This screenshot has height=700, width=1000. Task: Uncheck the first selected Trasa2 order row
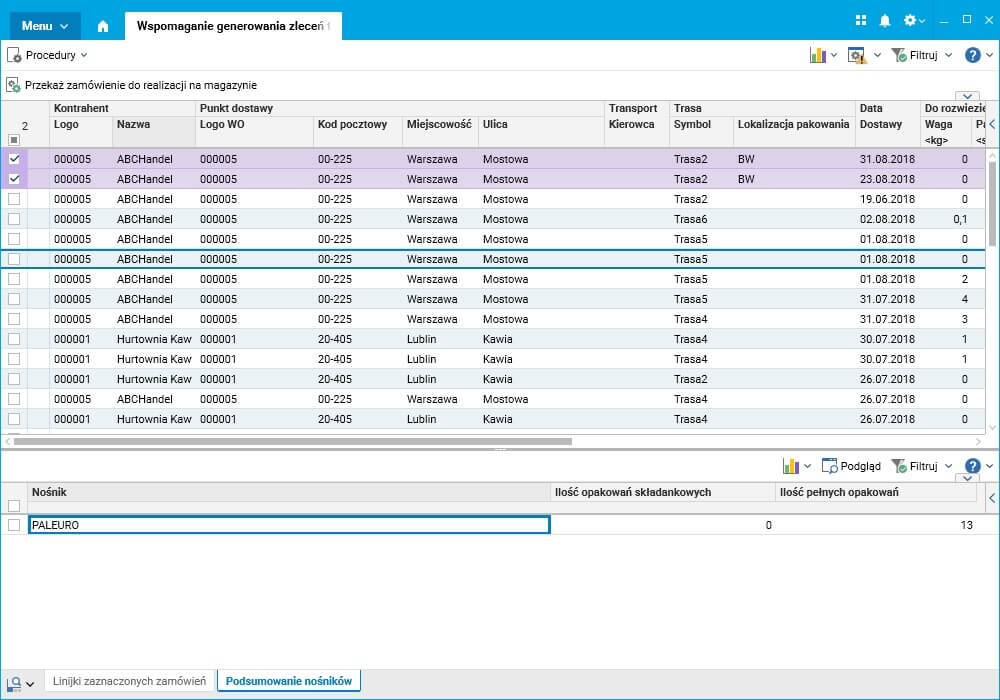tap(14, 159)
